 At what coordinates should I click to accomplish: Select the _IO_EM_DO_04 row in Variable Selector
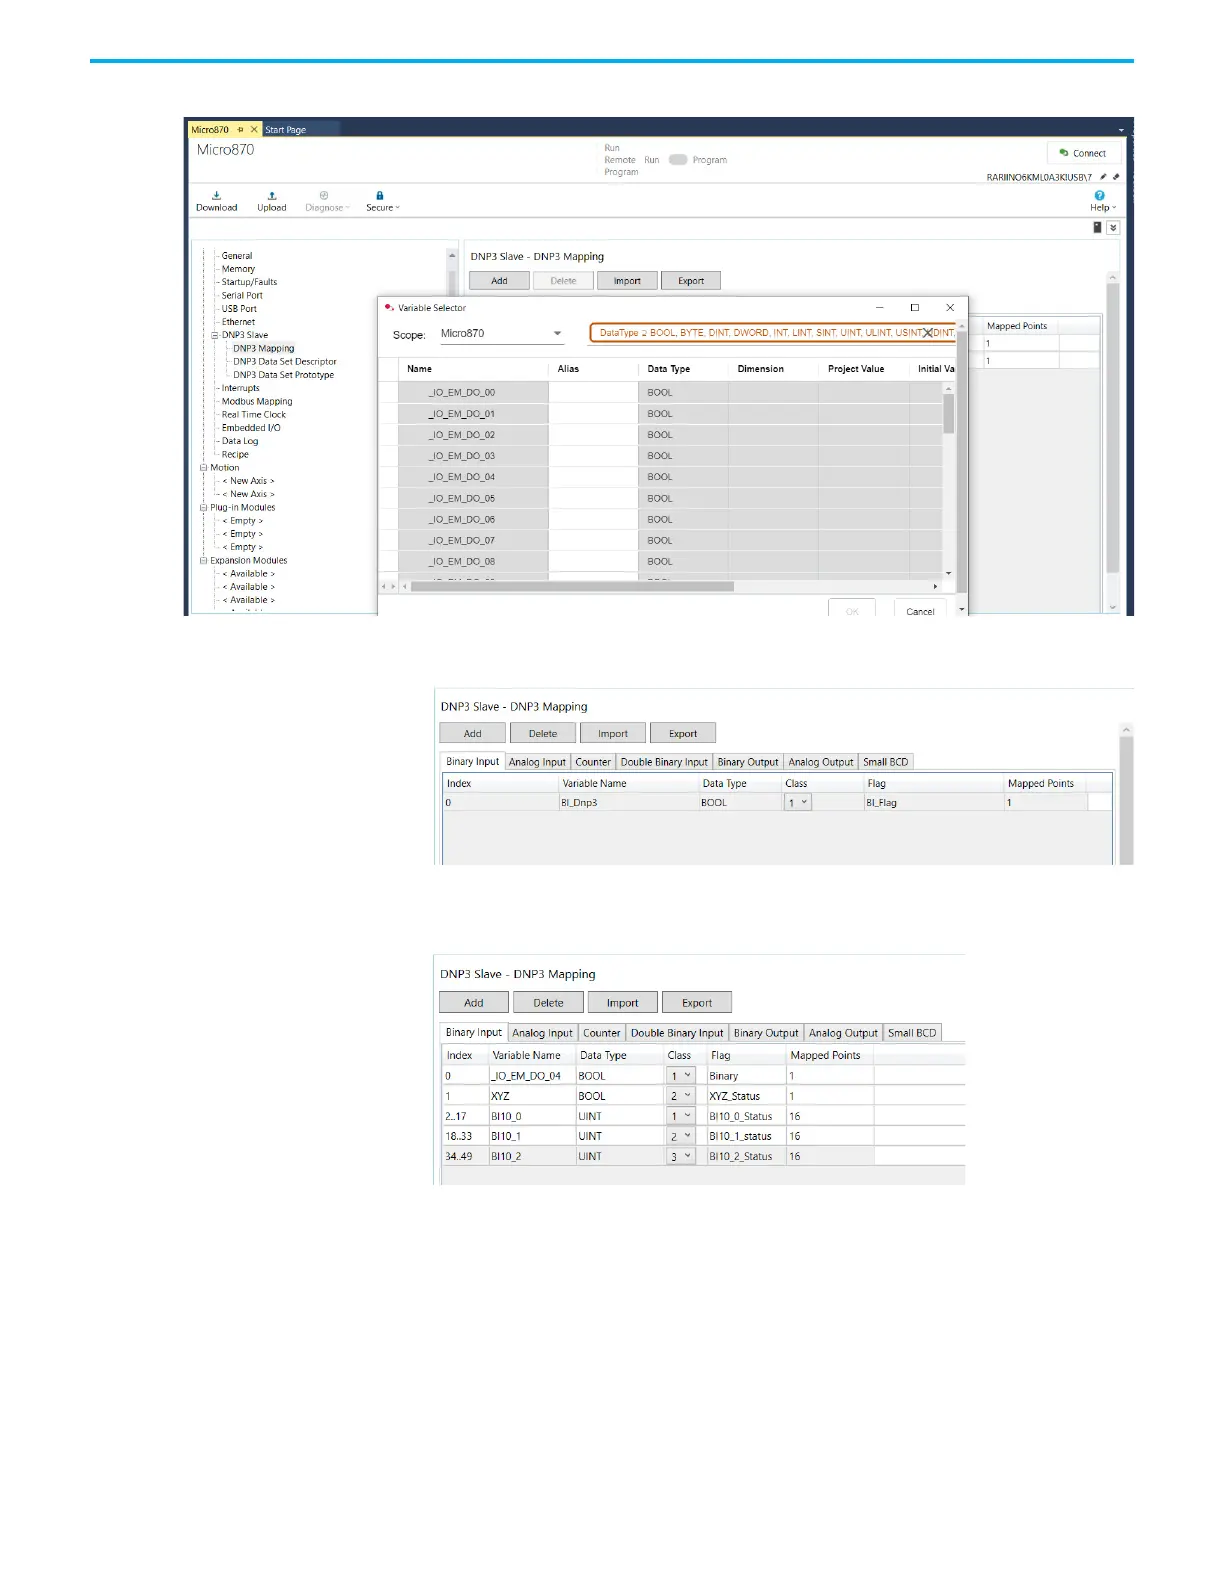point(660,477)
